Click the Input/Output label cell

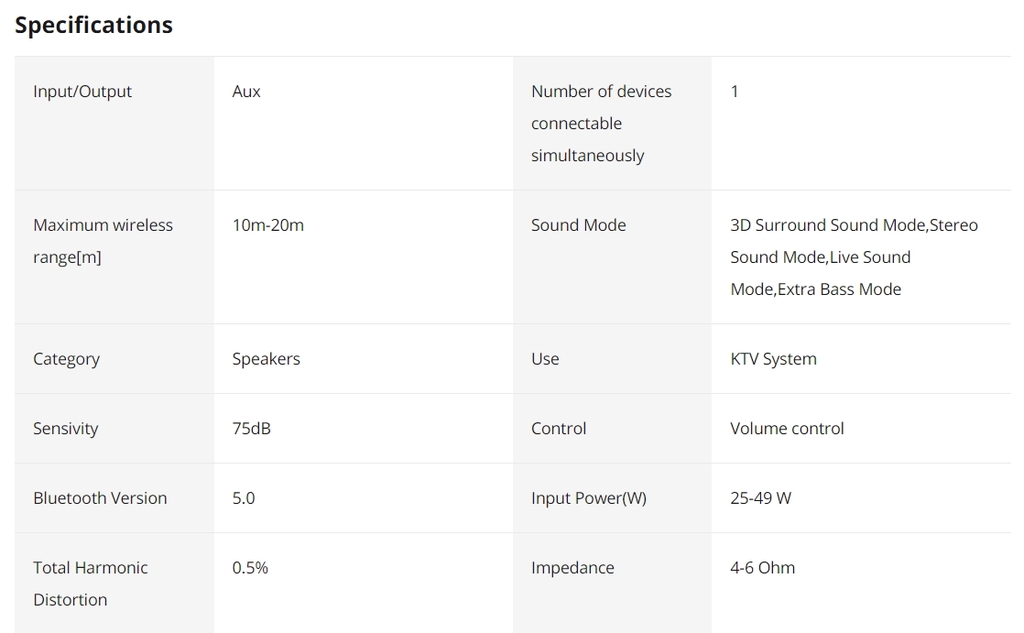82,91
